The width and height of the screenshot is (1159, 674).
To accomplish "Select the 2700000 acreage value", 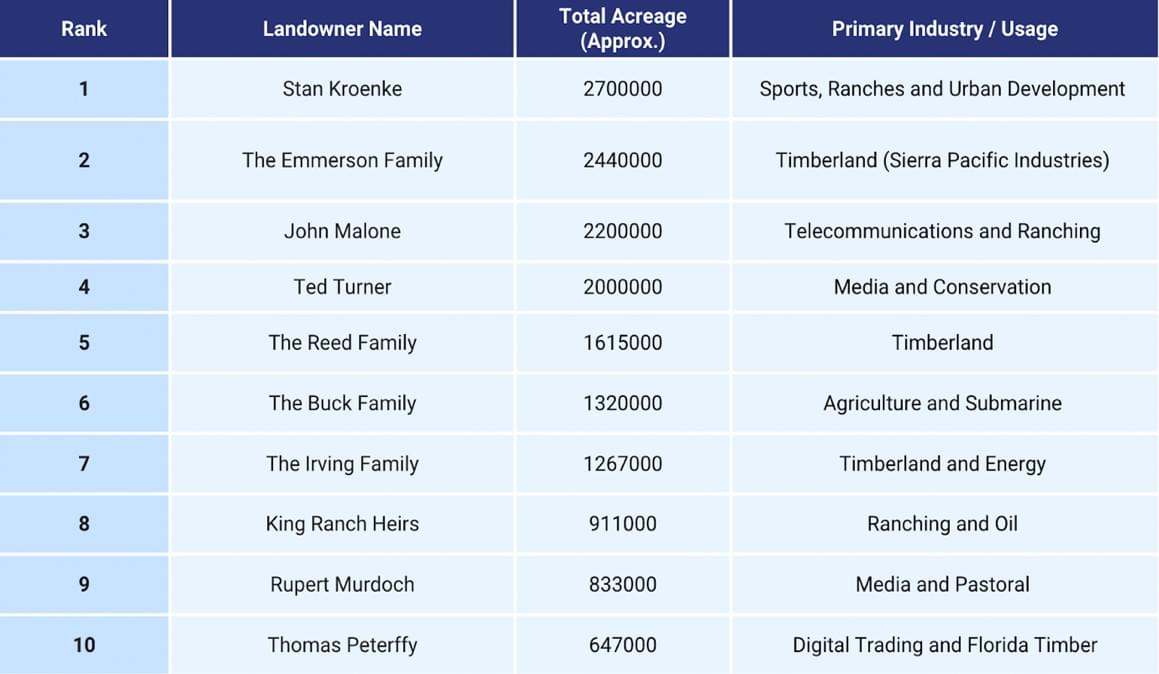I will (622, 89).
